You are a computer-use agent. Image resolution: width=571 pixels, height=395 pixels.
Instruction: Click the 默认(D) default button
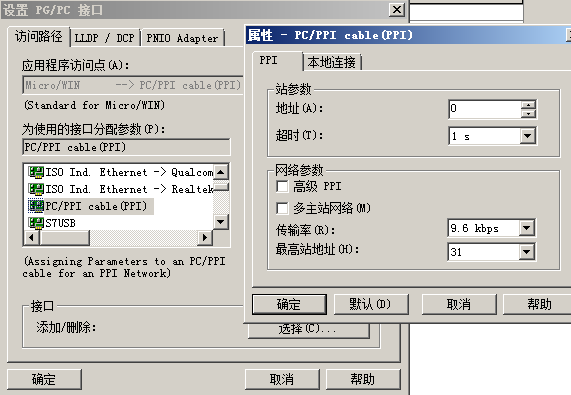coord(371,304)
